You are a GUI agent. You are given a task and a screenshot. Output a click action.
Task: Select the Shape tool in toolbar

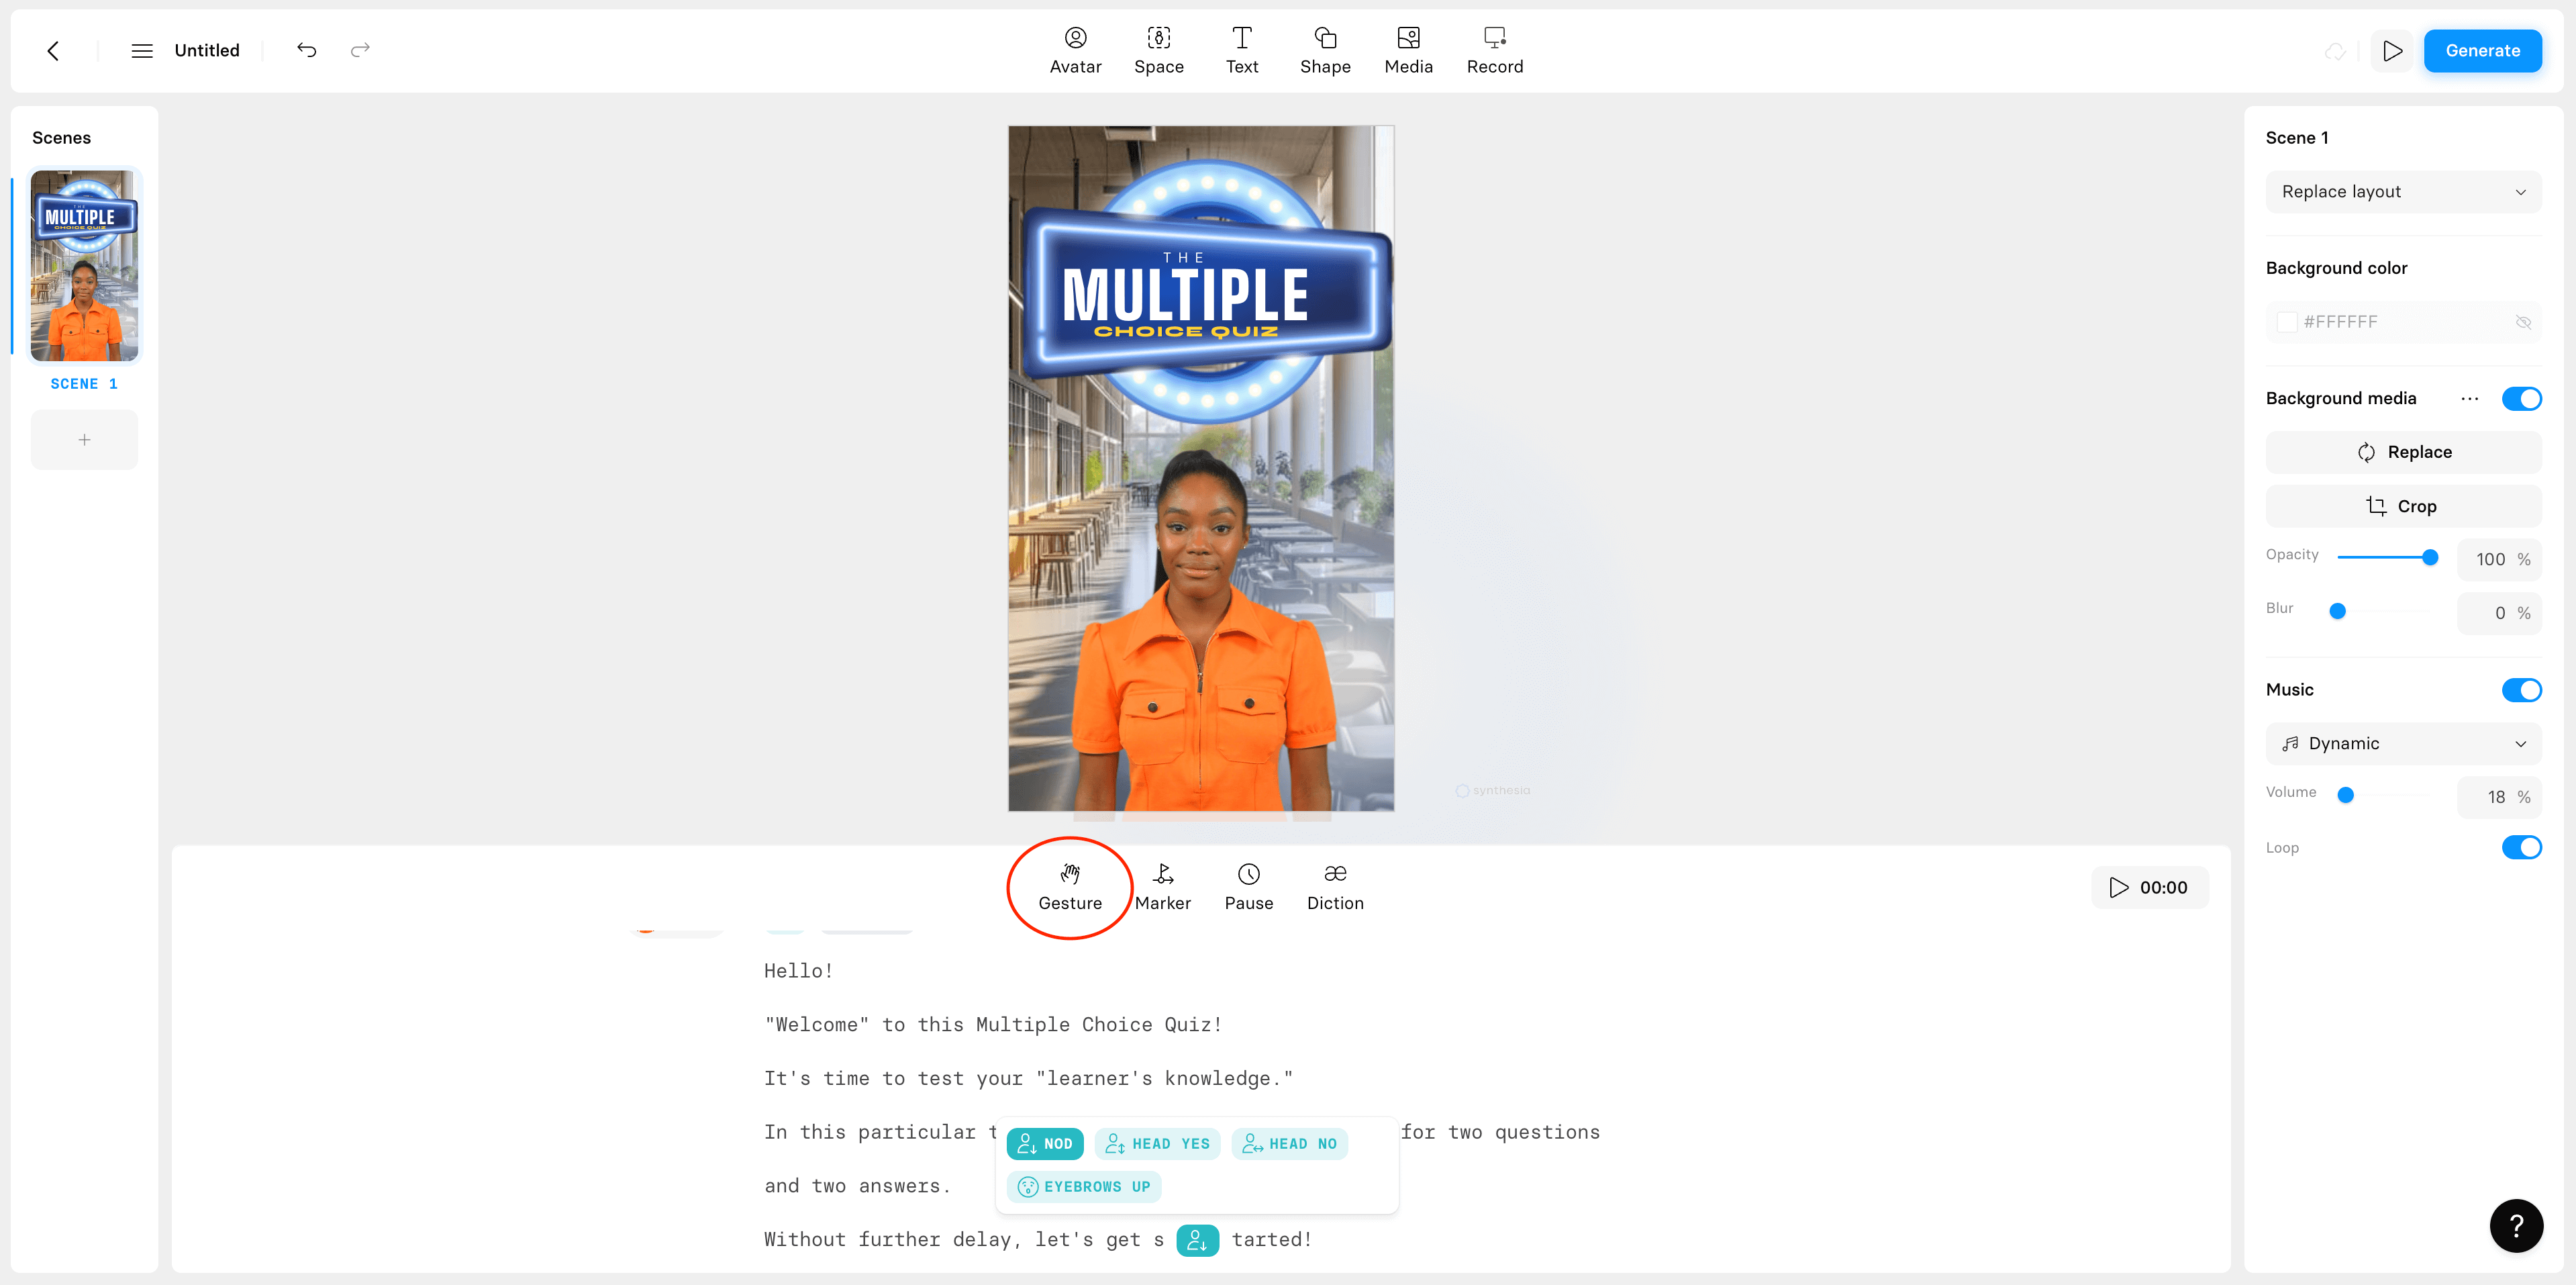tap(1326, 49)
